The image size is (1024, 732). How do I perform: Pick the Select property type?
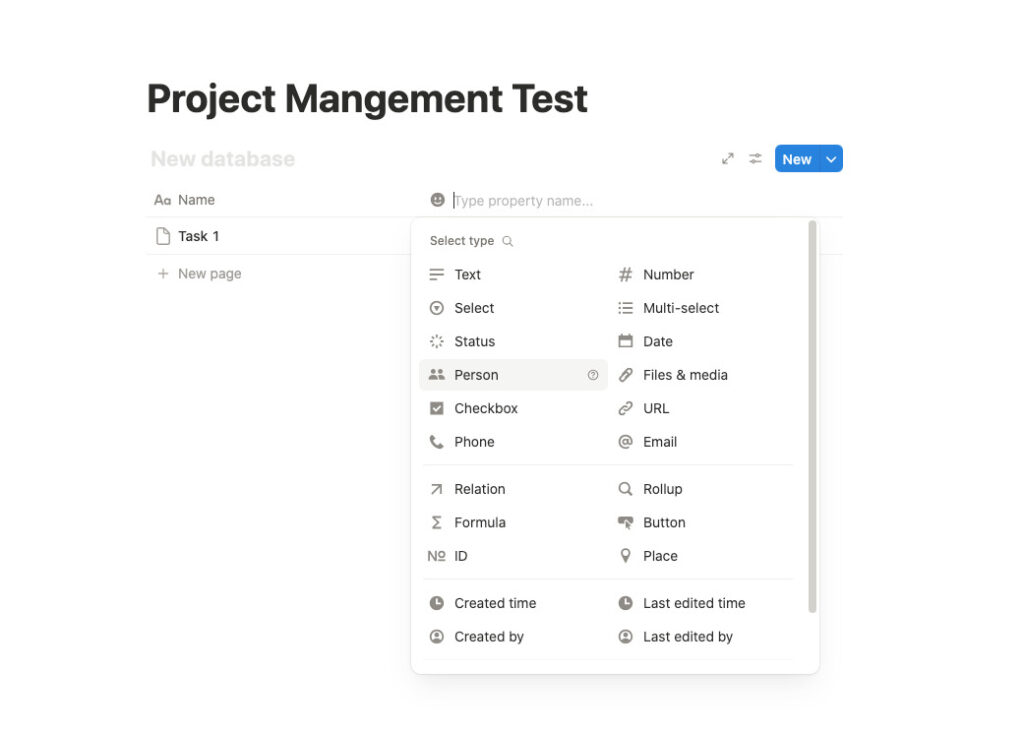[x=474, y=308]
